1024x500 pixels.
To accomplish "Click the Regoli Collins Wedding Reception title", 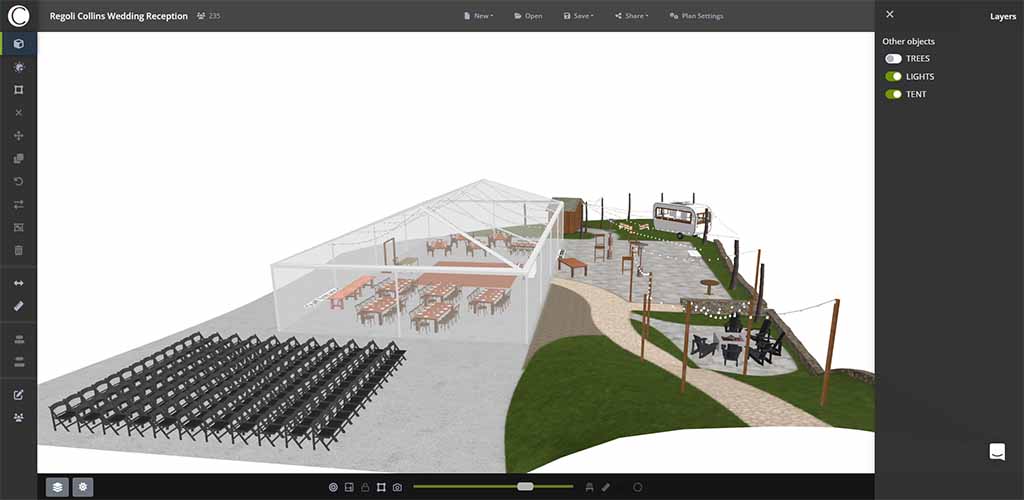I will coord(118,16).
